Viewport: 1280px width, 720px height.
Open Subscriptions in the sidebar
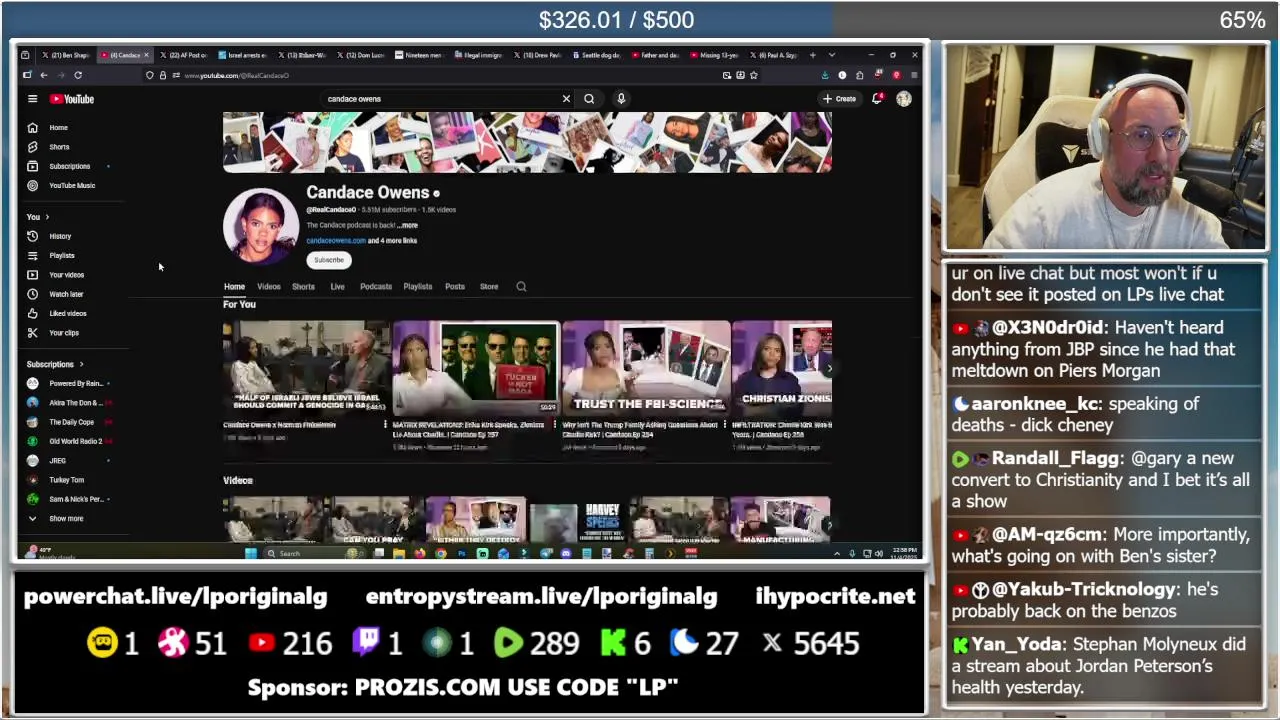click(x=69, y=166)
